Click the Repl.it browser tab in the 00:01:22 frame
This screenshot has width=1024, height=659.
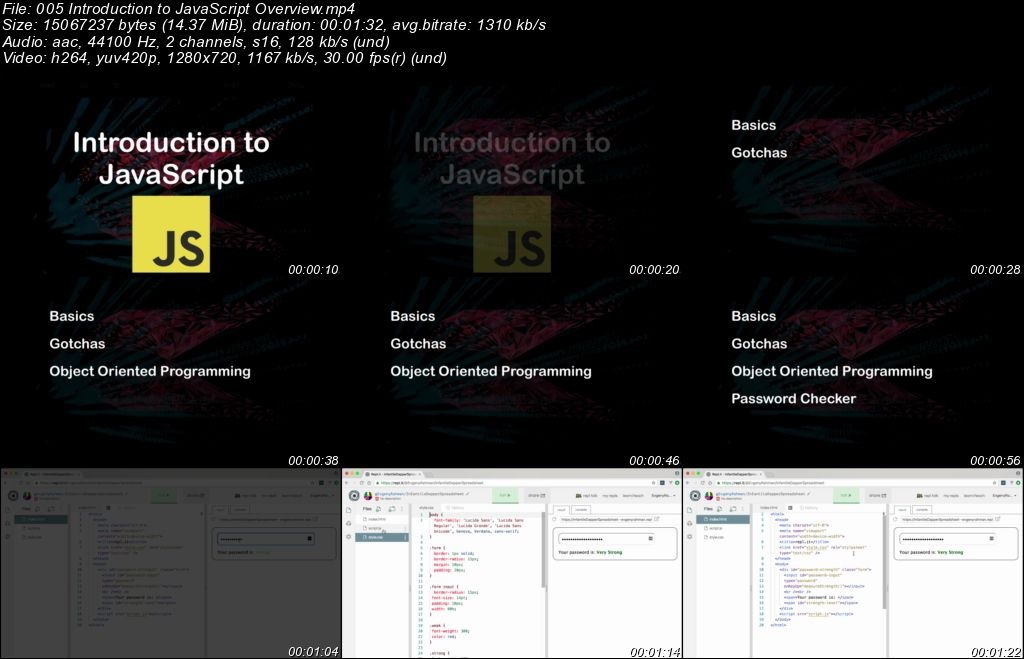click(x=734, y=474)
